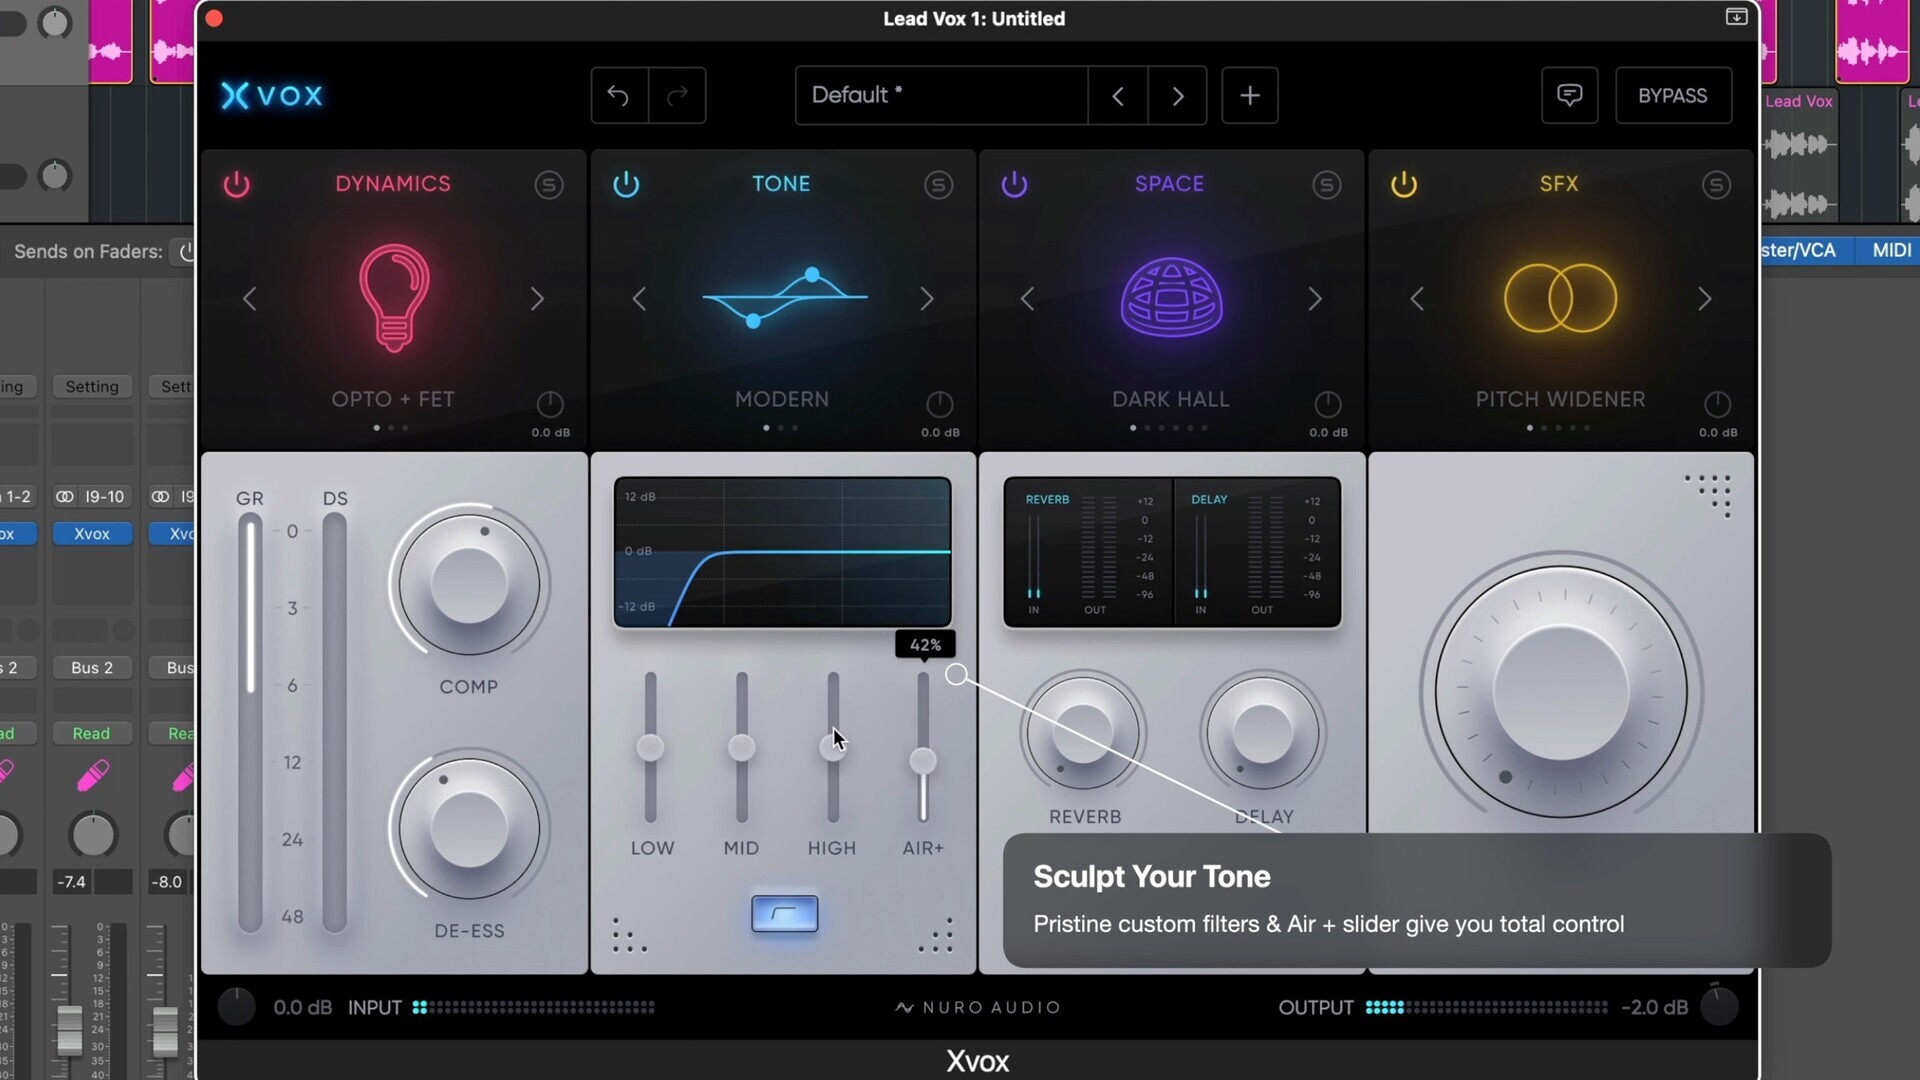The width and height of the screenshot is (1920, 1080).
Task: Click the COMP knob
Action: (x=468, y=585)
